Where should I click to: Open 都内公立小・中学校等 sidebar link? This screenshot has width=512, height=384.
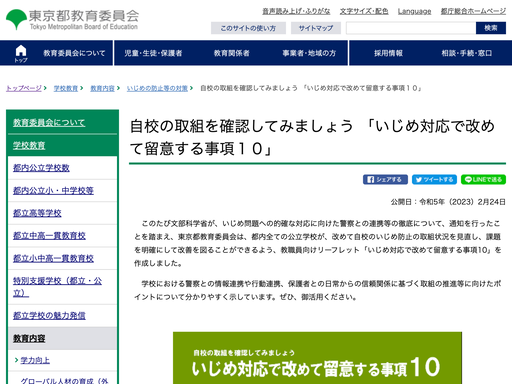[x=53, y=190]
